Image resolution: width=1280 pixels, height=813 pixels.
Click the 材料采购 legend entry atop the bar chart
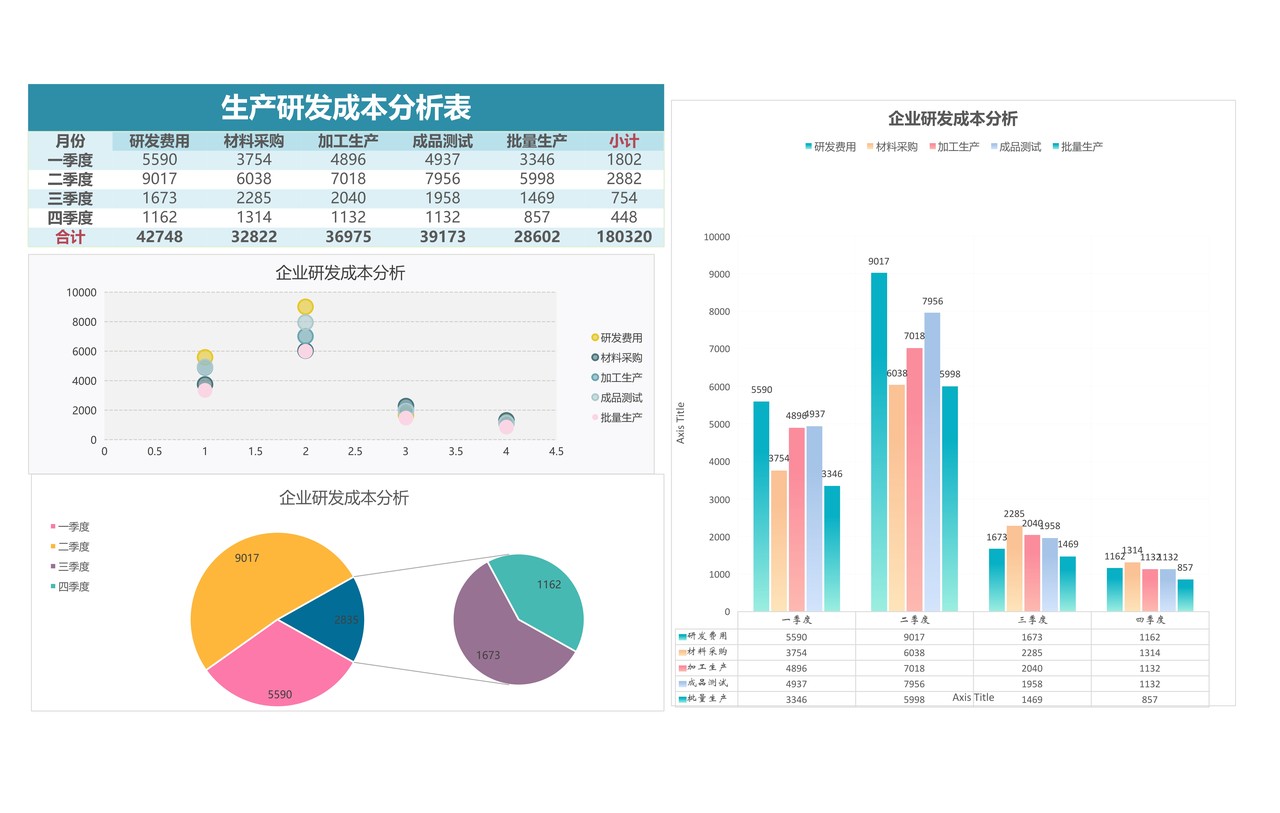pos(892,147)
